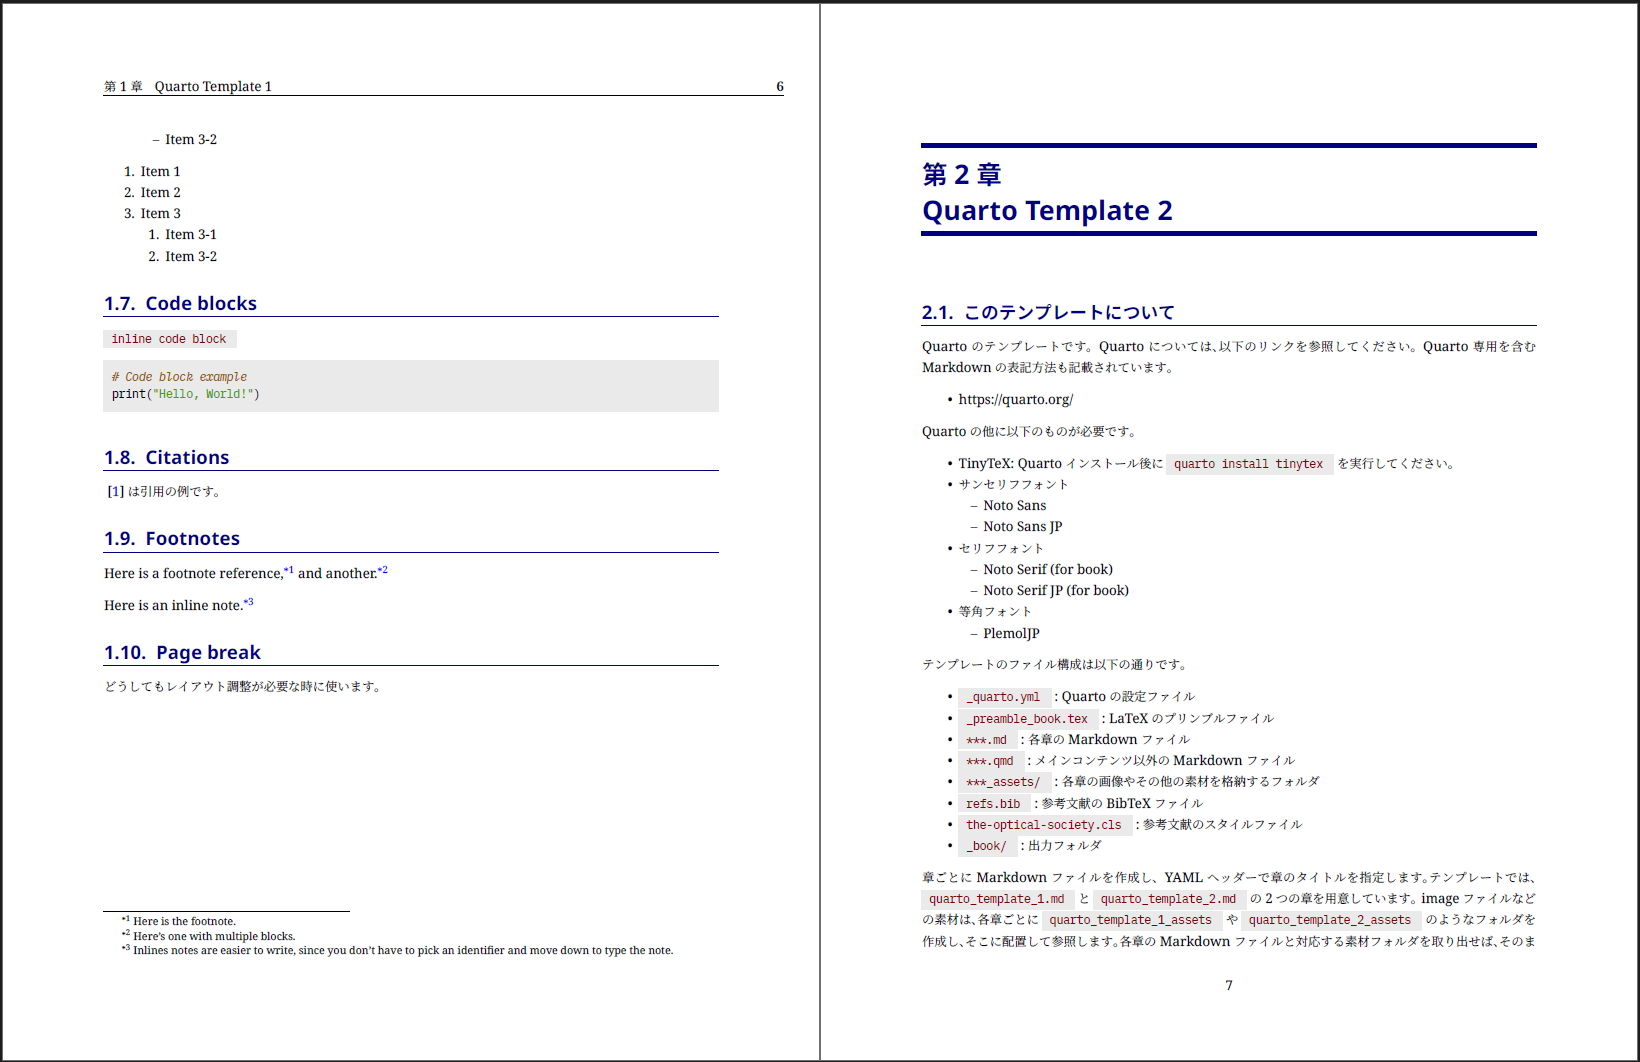
Task: Click page number 7 in footer
Action: pos(1229,985)
